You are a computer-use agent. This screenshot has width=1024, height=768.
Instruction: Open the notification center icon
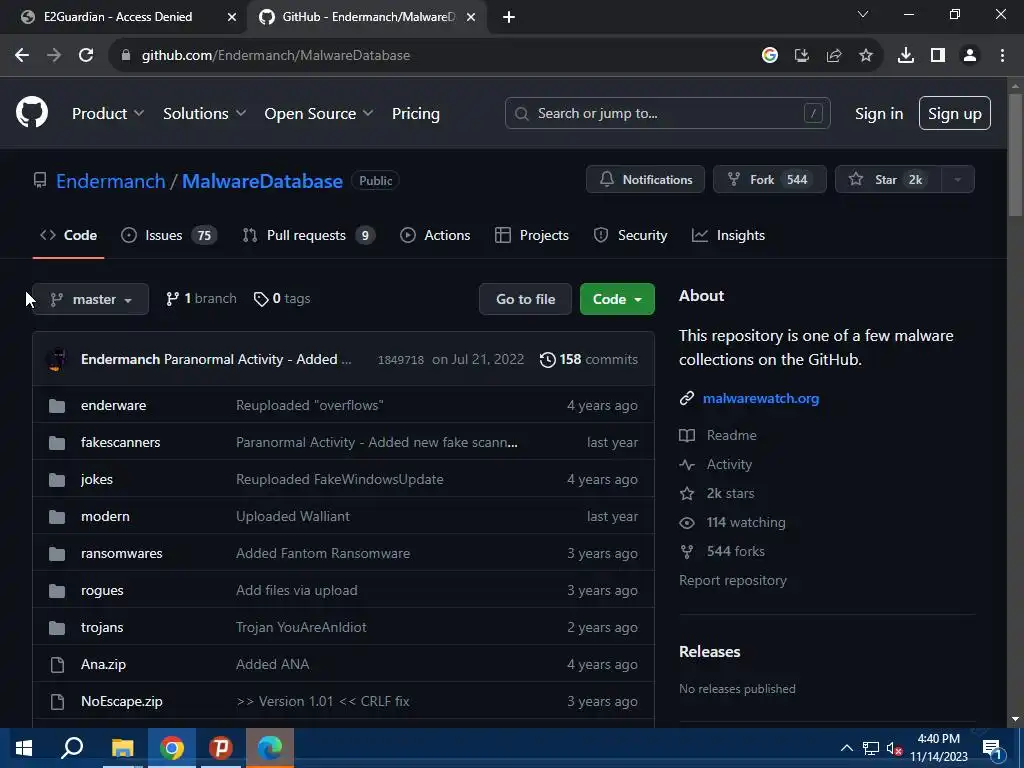(x=993, y=748)
